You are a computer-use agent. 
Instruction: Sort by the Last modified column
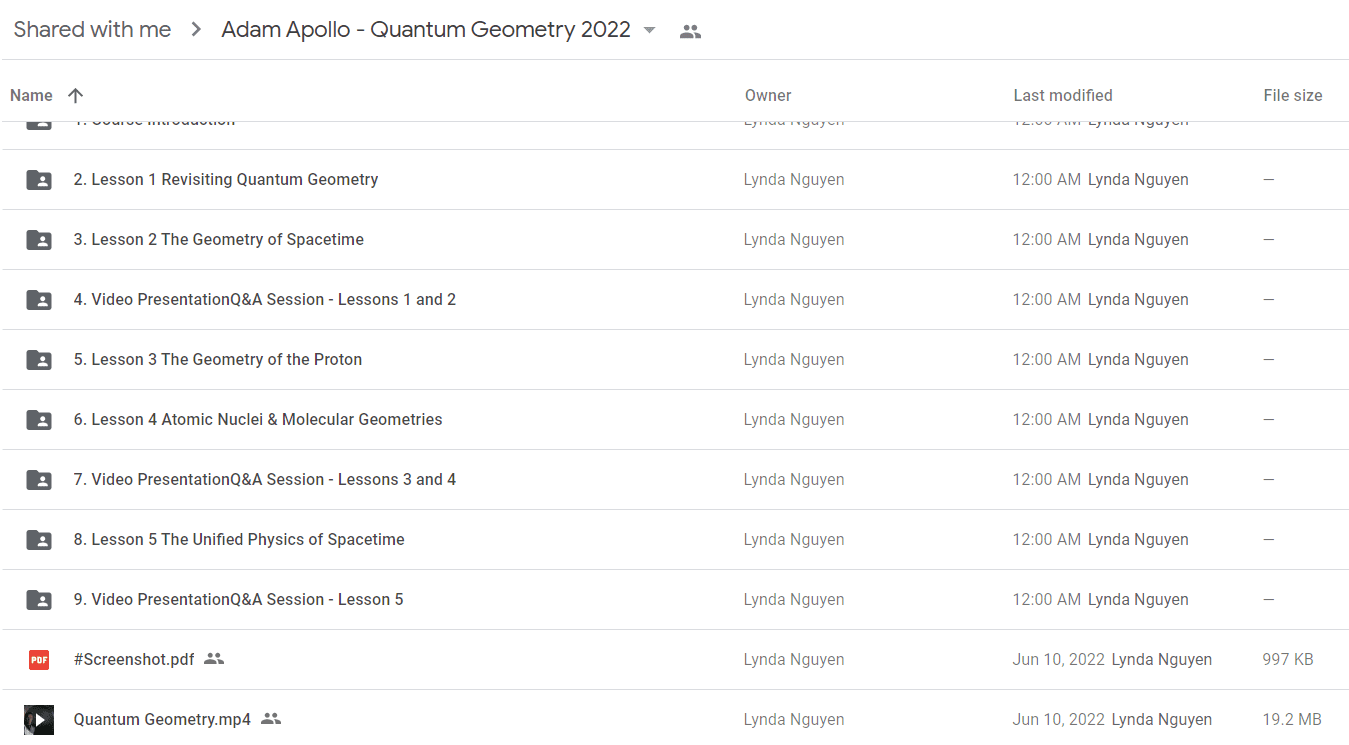pos(1062,96)
